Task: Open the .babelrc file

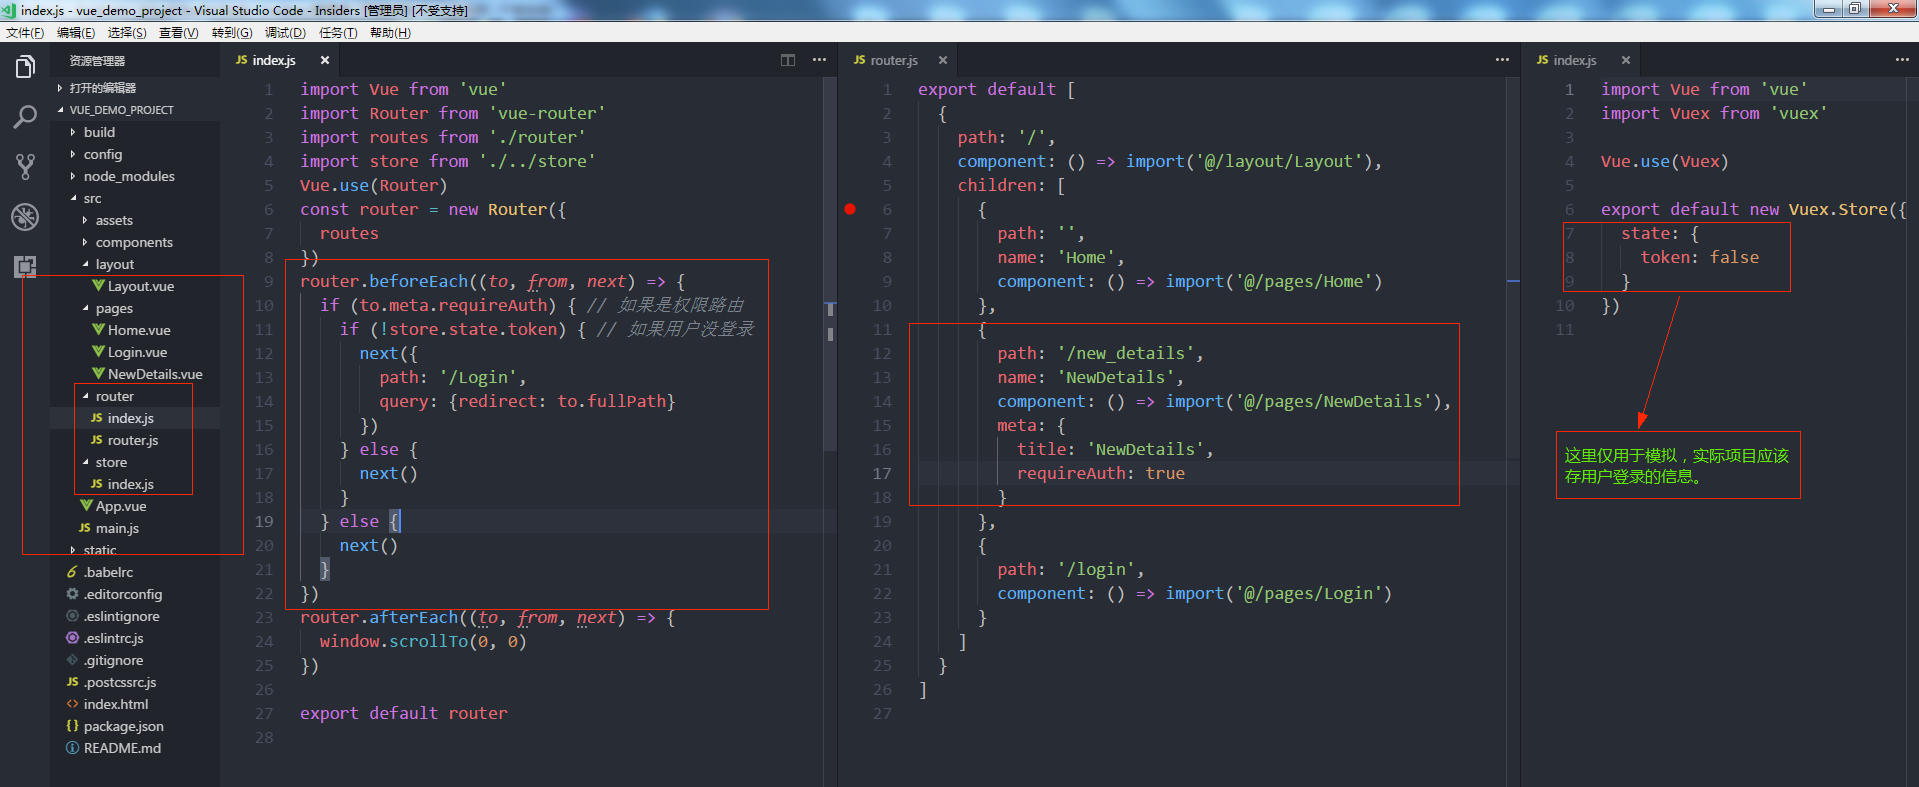Action: click(135, 572)
